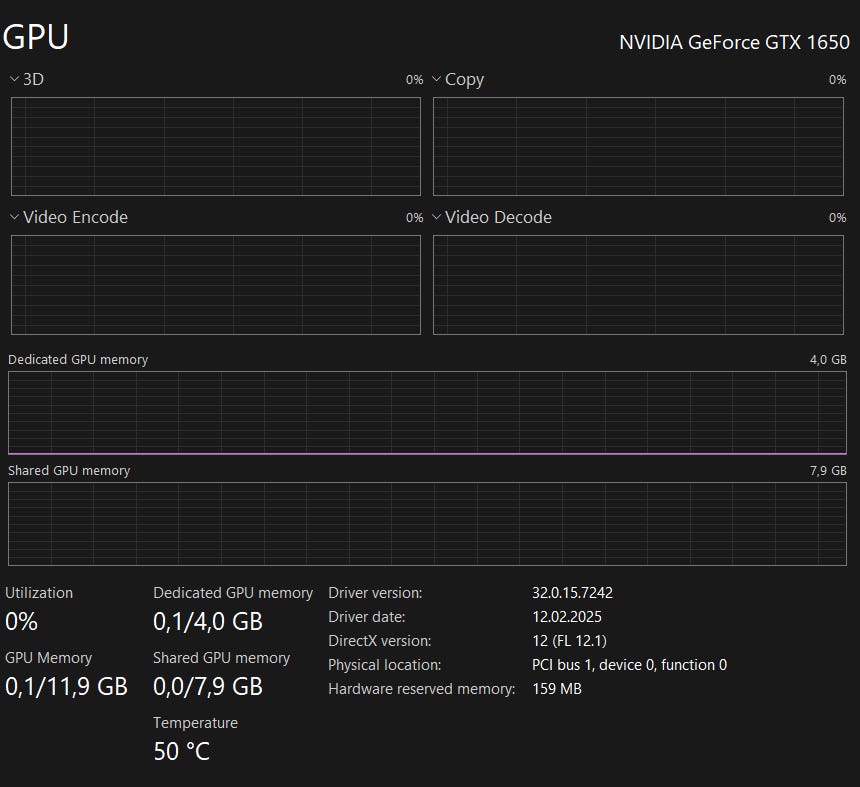Click the 0% Utilization value
Screen dimensions: 860x787
click(x=21, y=621)
